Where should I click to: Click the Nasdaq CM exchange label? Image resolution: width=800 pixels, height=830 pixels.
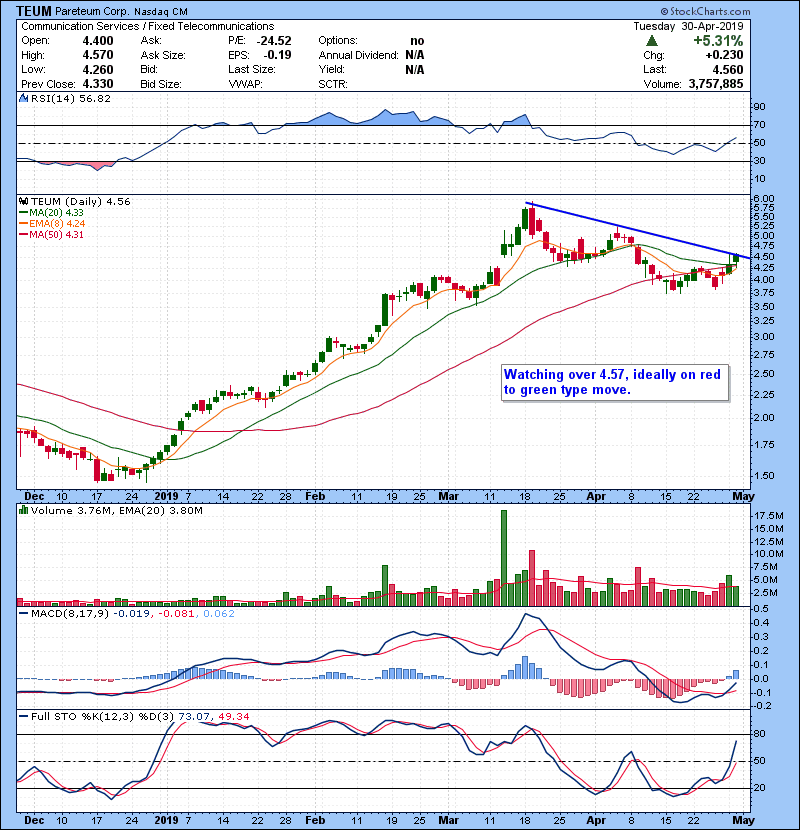pos(160,12)
